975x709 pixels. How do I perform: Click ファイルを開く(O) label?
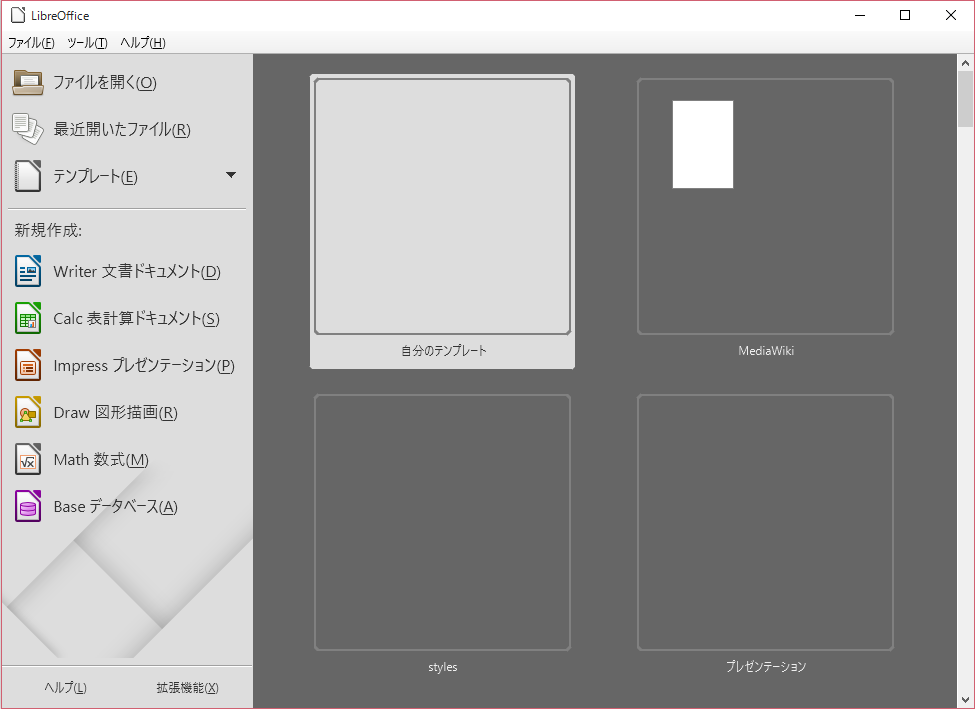point(104,82)
